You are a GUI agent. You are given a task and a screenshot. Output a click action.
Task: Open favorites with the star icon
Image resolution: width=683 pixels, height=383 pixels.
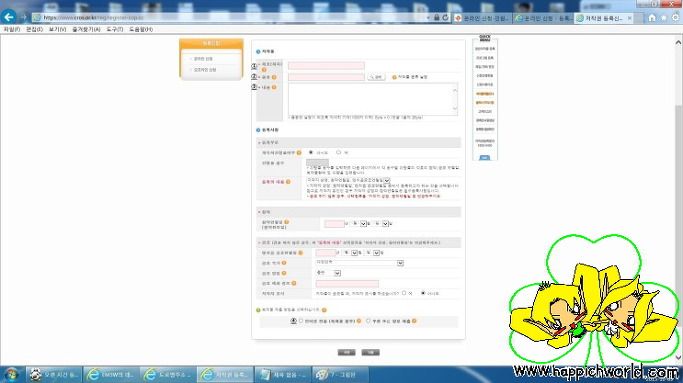pyautogui.click(x=663, y=17)
